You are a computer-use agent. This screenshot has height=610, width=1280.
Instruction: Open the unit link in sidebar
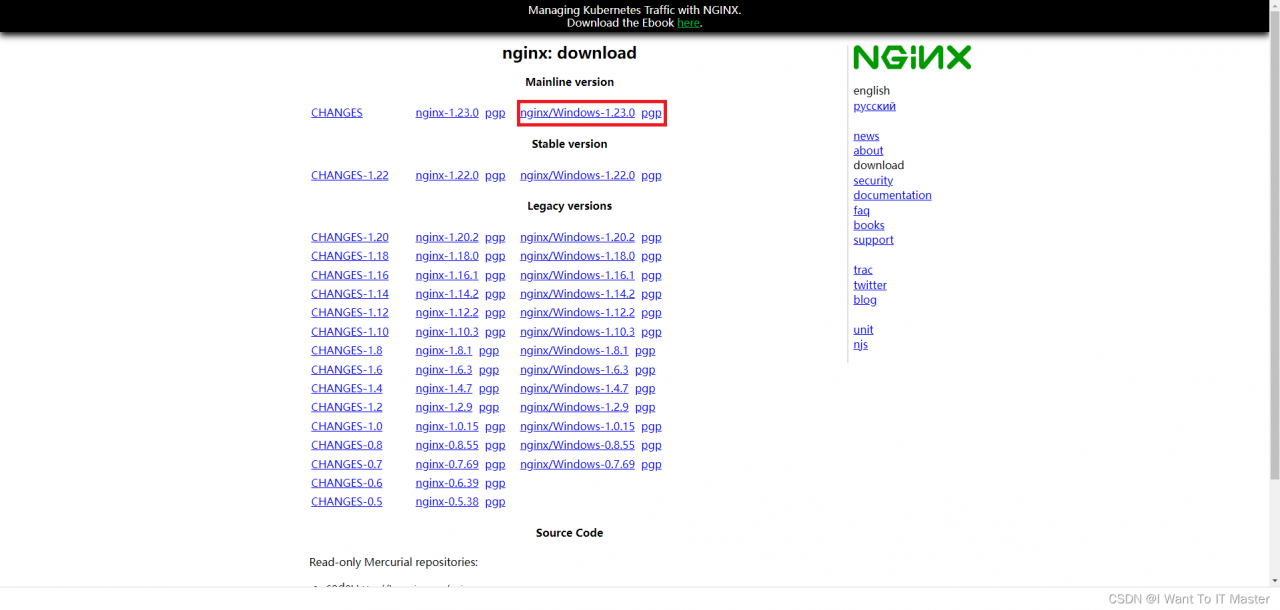(863, 330)
